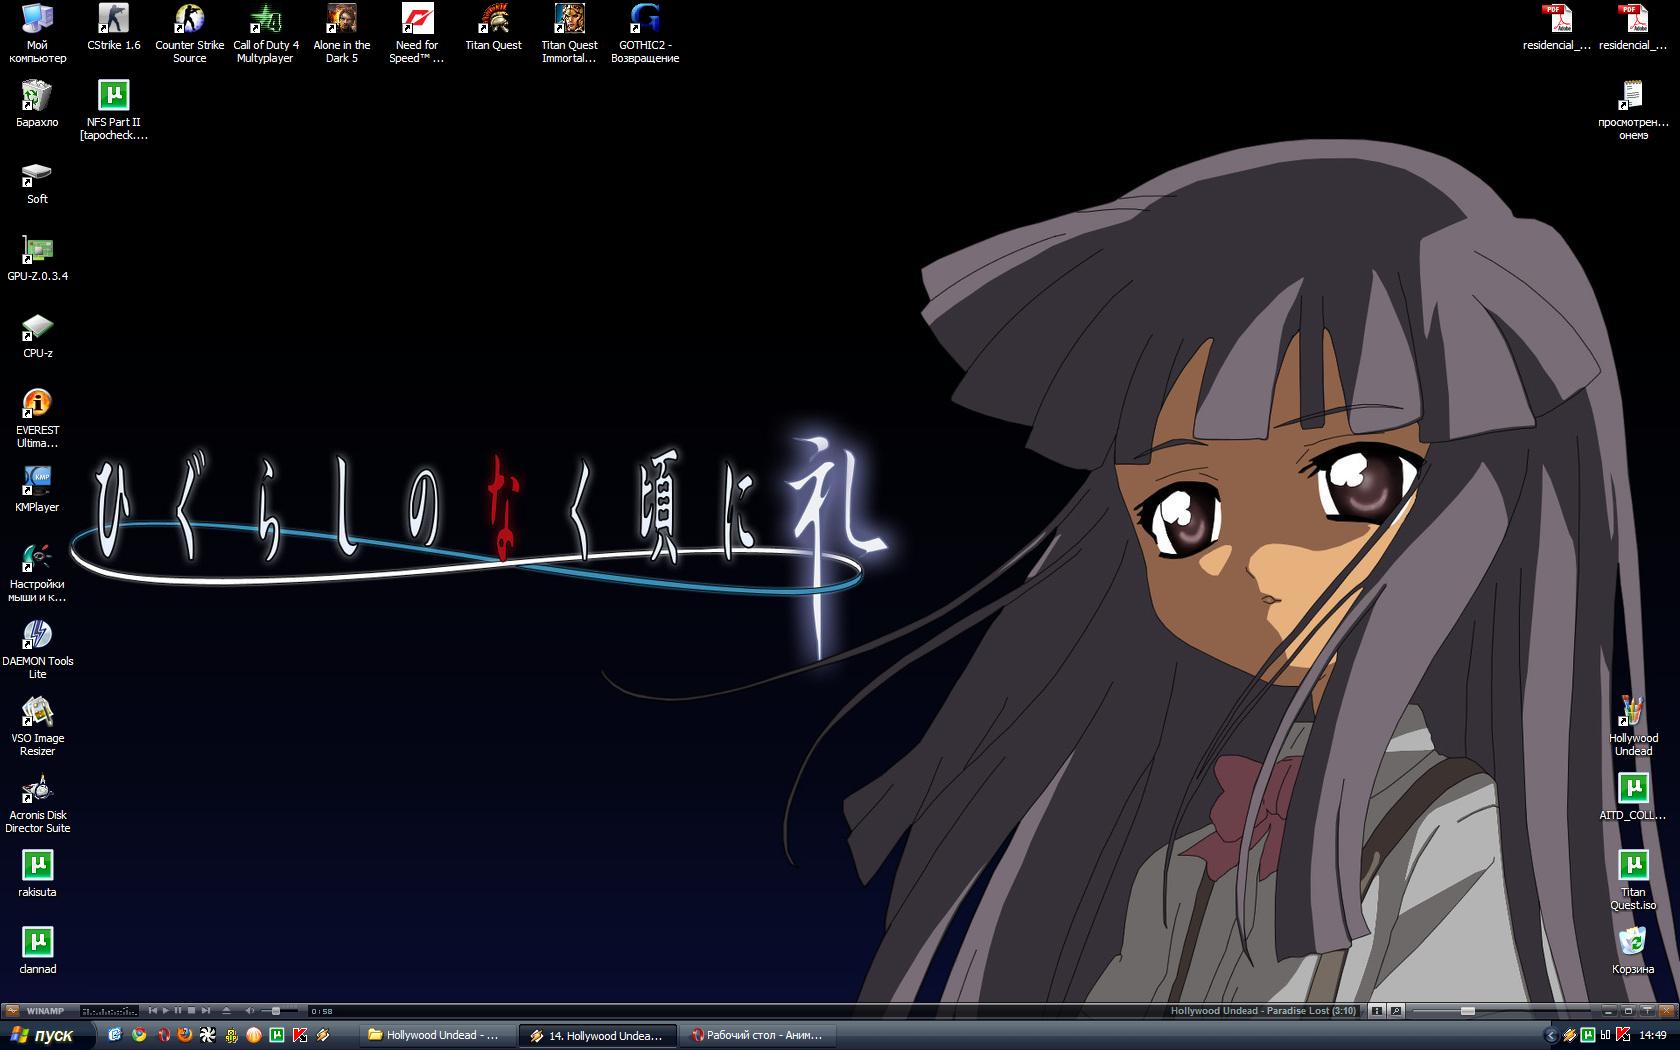1680x1050 pixels.
Task: Launch KMPlayer from the desktop
Action: tap(37, 481)
